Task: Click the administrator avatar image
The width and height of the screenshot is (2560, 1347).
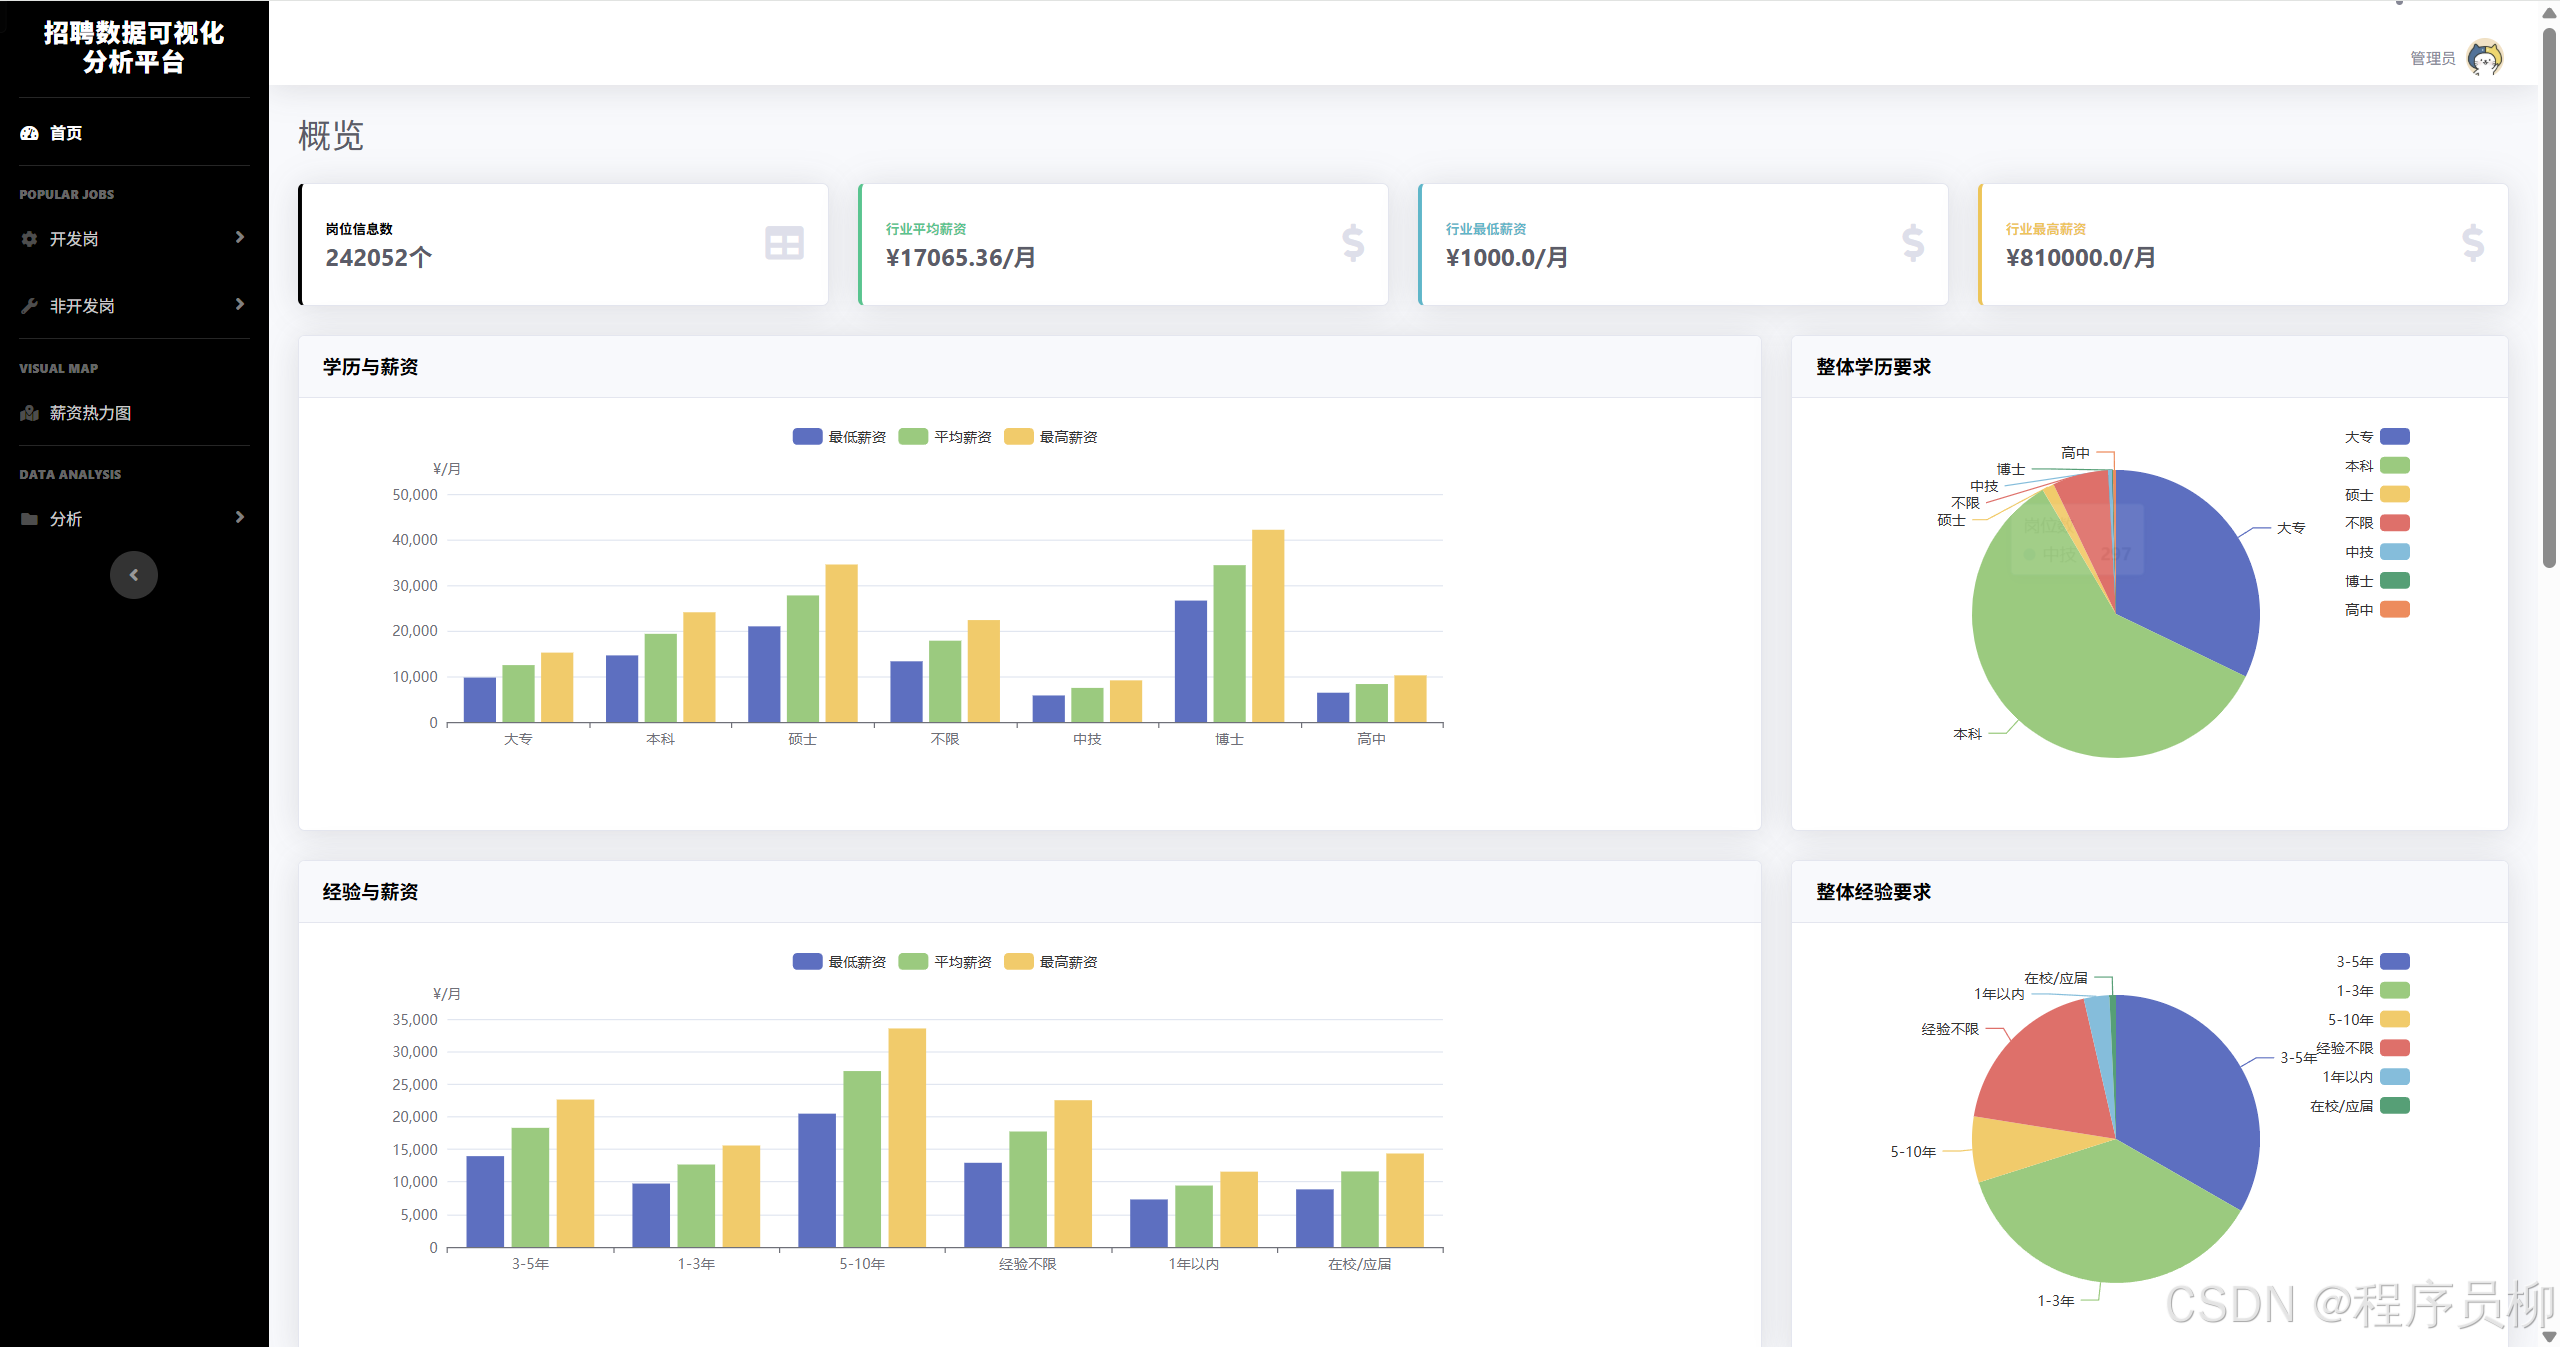Action: (x=2484, y=58)
